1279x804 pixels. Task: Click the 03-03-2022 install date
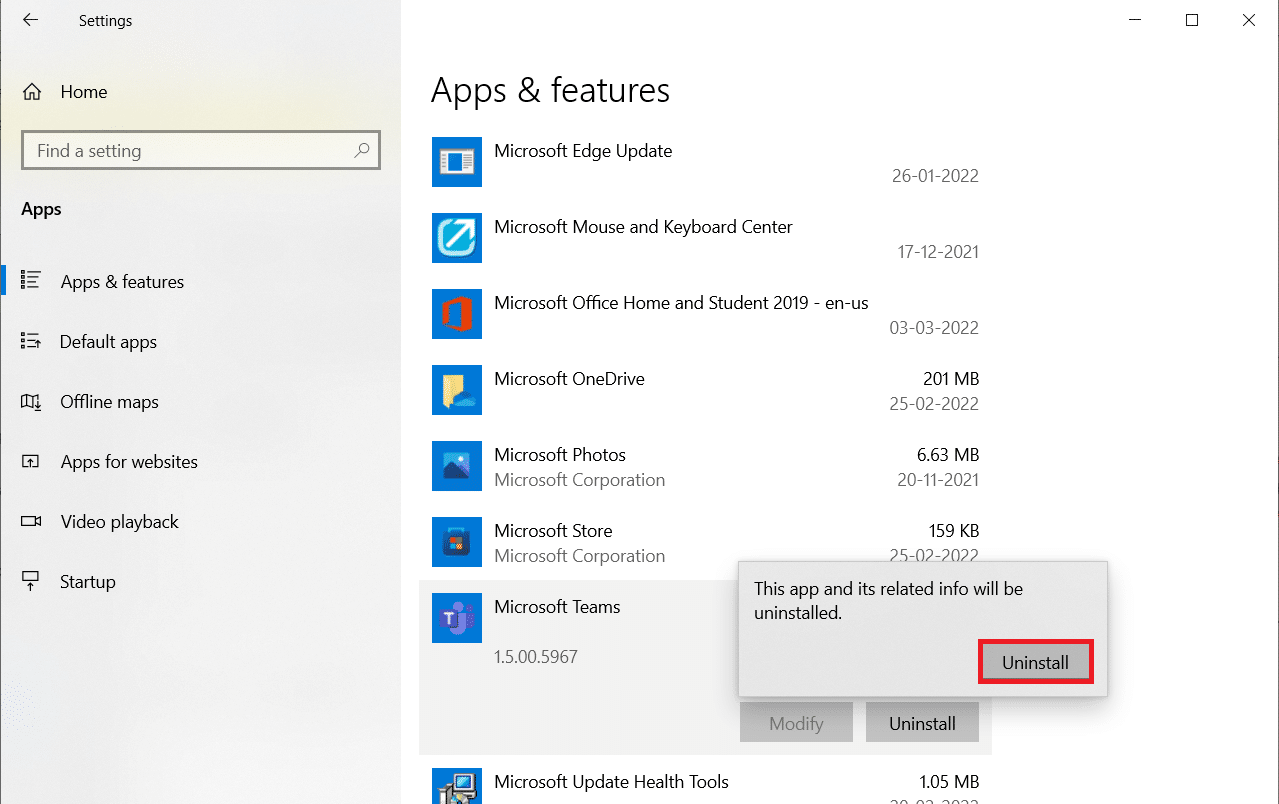point(934,328)
